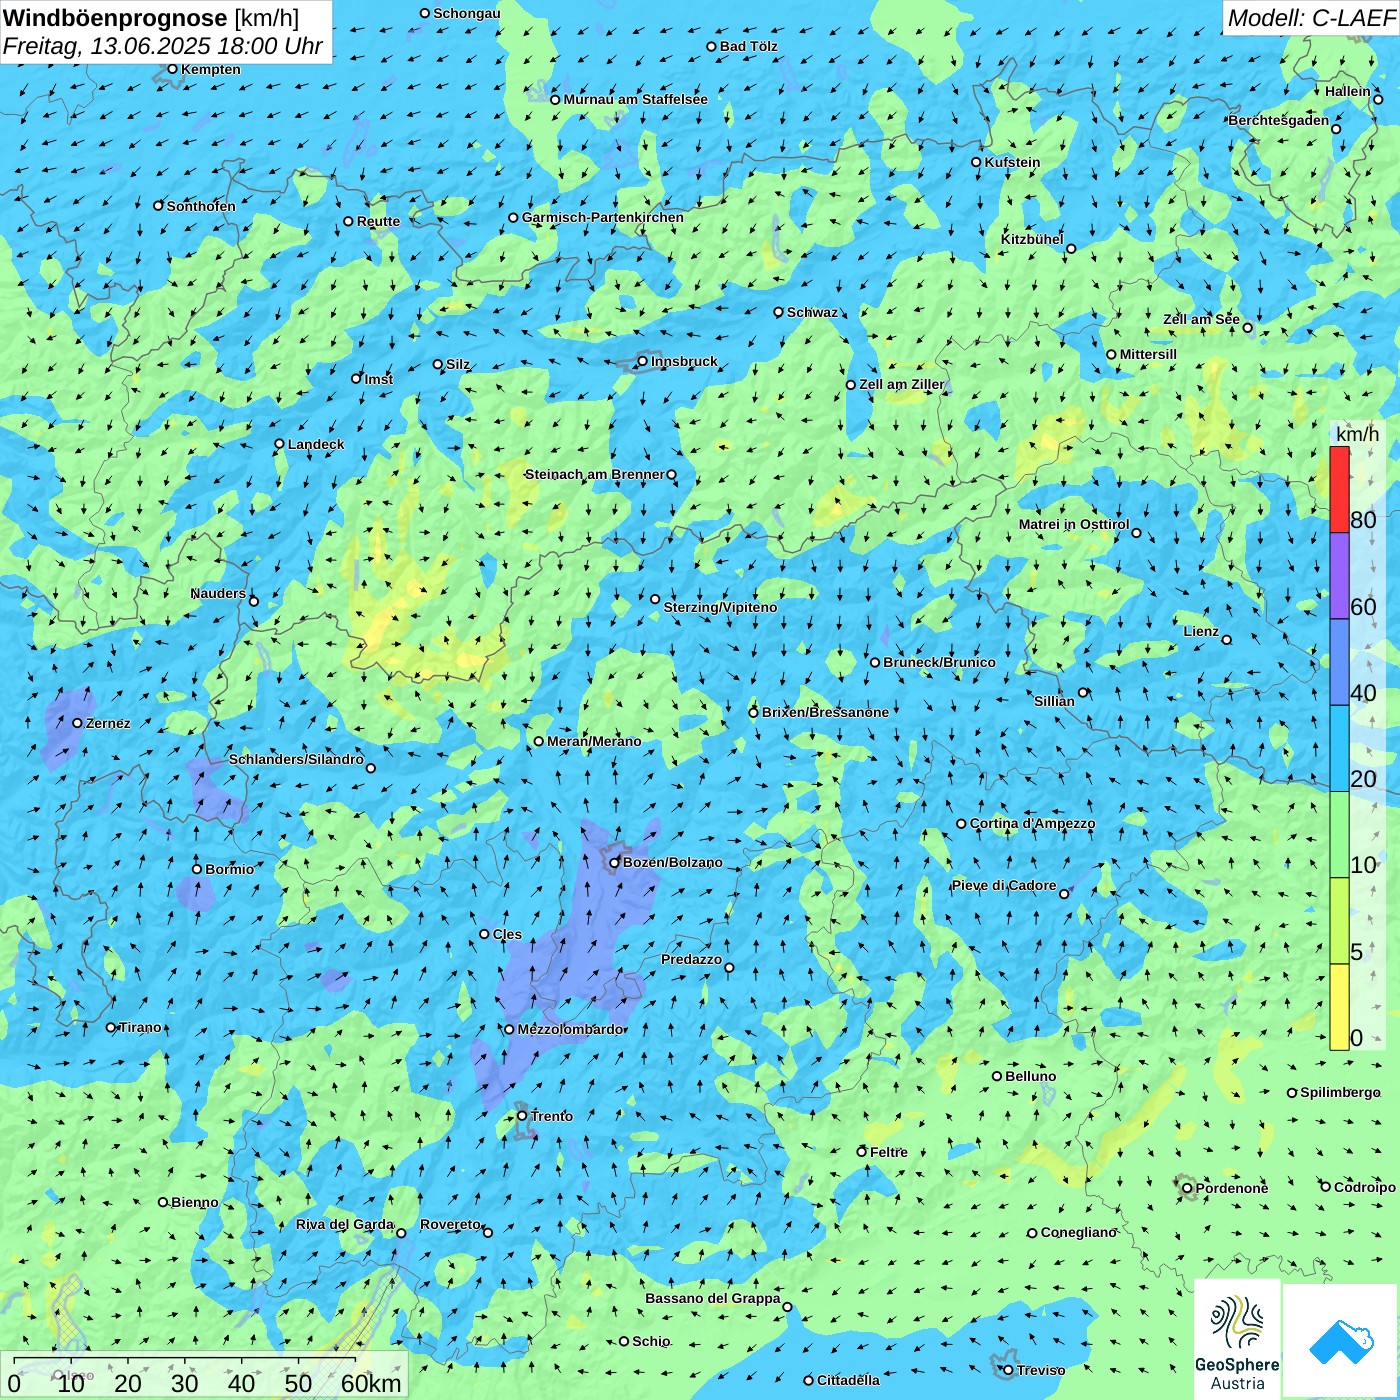Click the Steinach am Brenner label
Image resolution: width=1400 pixels, height=1400 pixels.
[594, 474]
